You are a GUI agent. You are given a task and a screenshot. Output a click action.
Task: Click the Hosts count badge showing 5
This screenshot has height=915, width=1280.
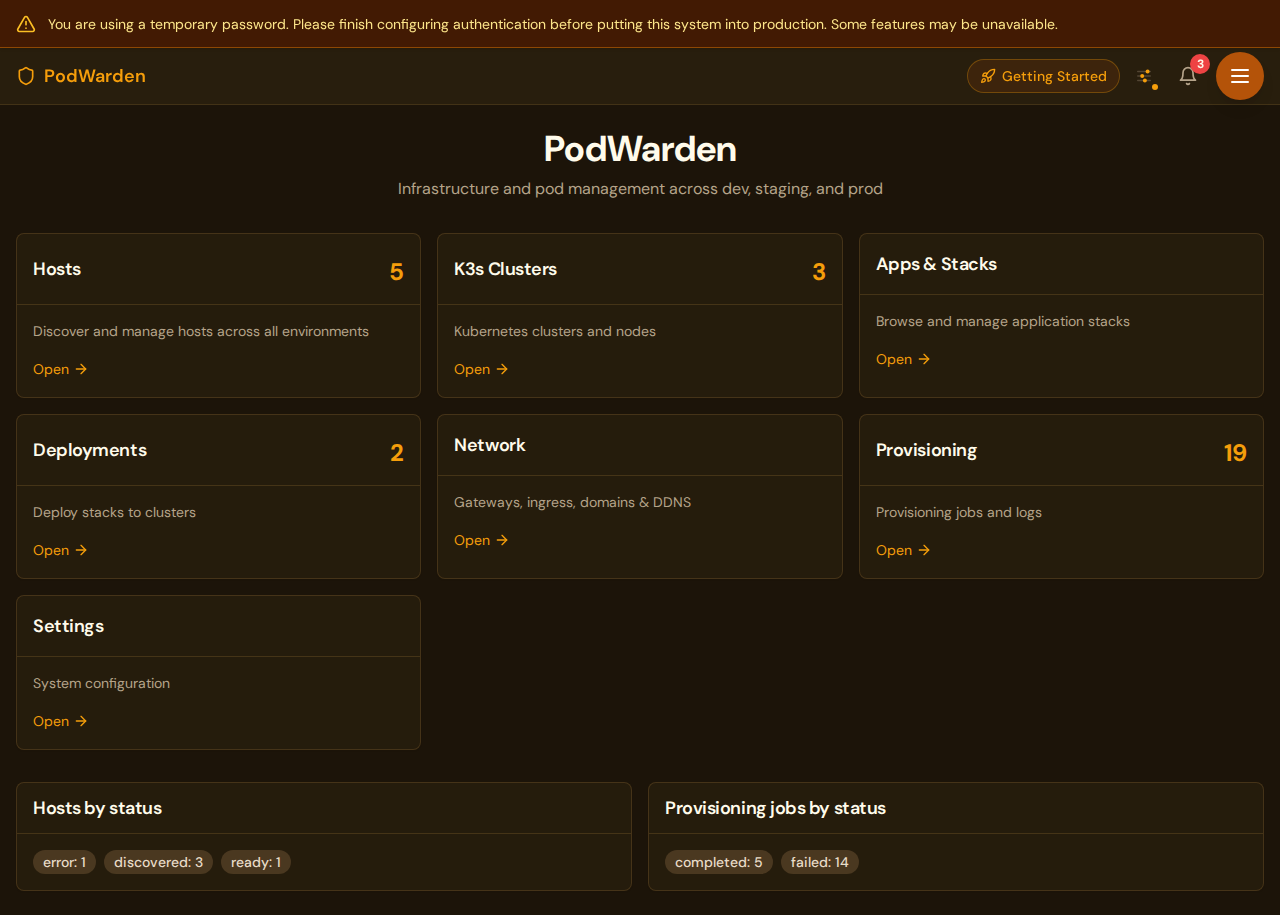pos(396,271)
